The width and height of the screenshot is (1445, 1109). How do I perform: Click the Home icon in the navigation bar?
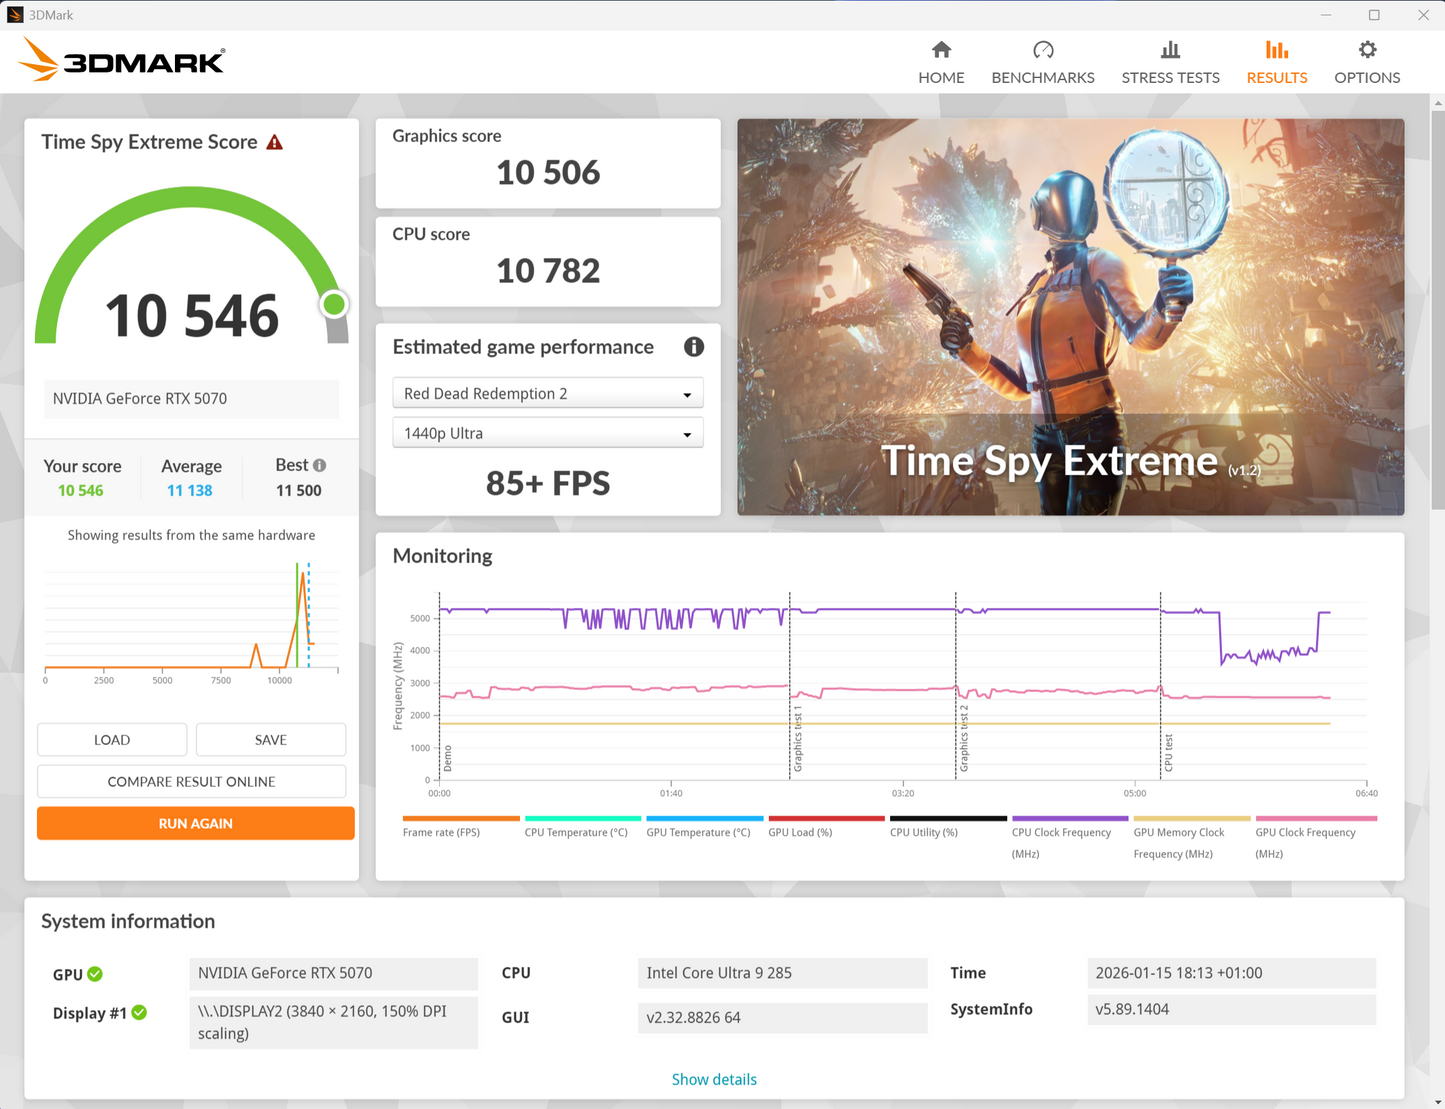tap(940, 49)
